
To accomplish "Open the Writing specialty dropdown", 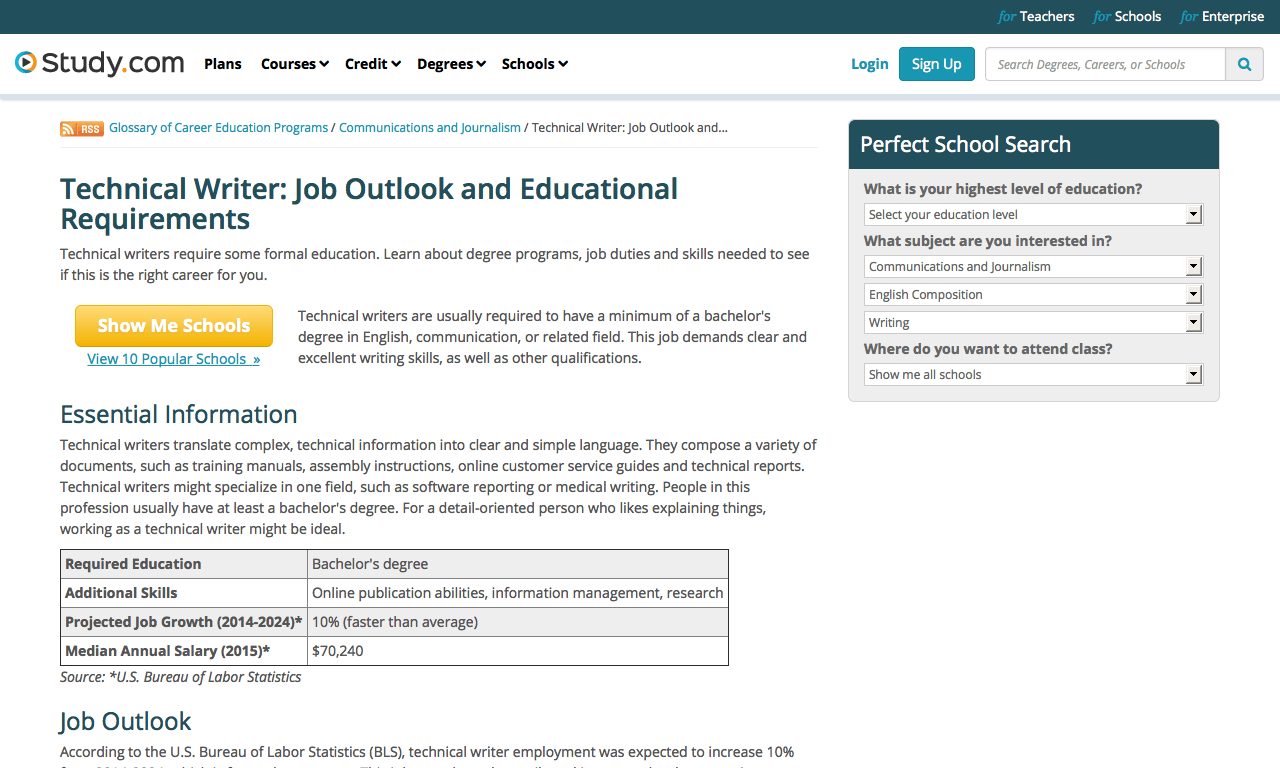I will click(1033, 323).
